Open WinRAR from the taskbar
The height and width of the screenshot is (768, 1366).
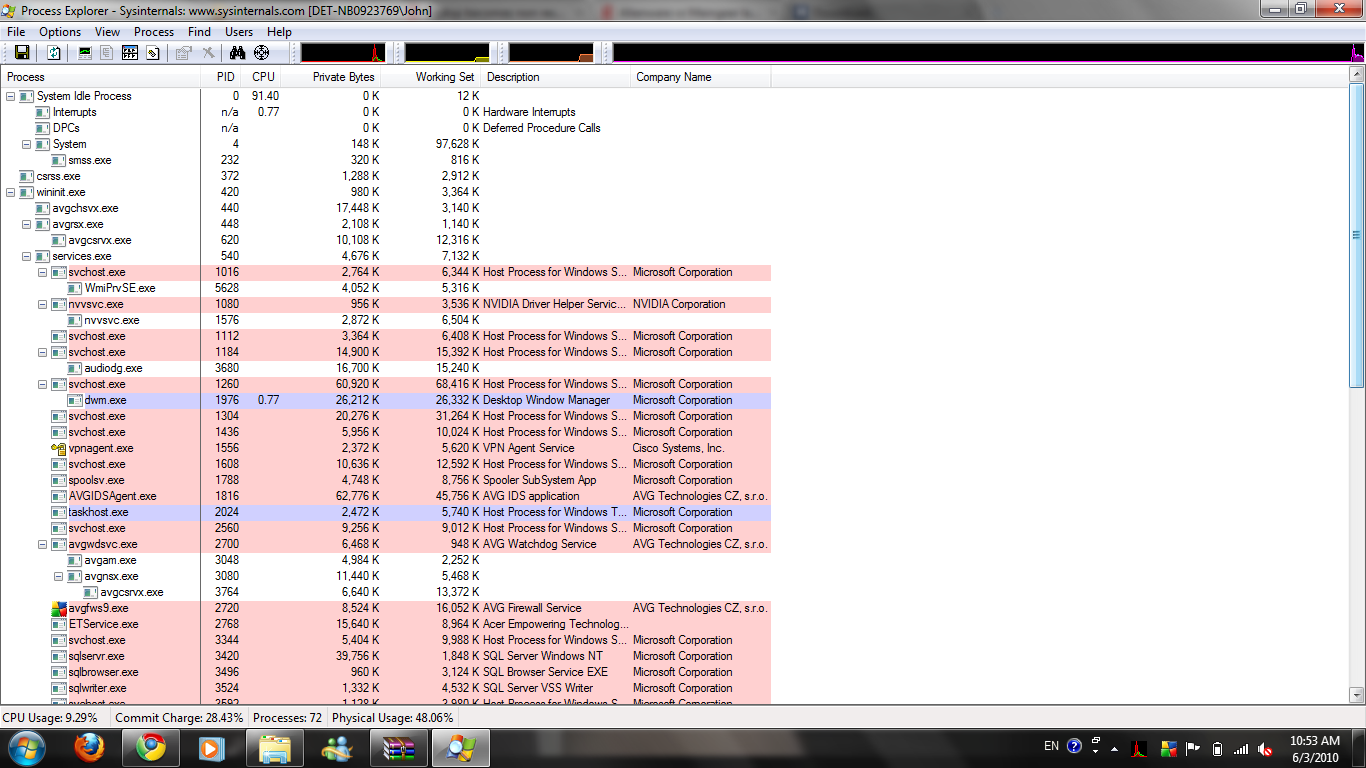click(x=398, y=747)
